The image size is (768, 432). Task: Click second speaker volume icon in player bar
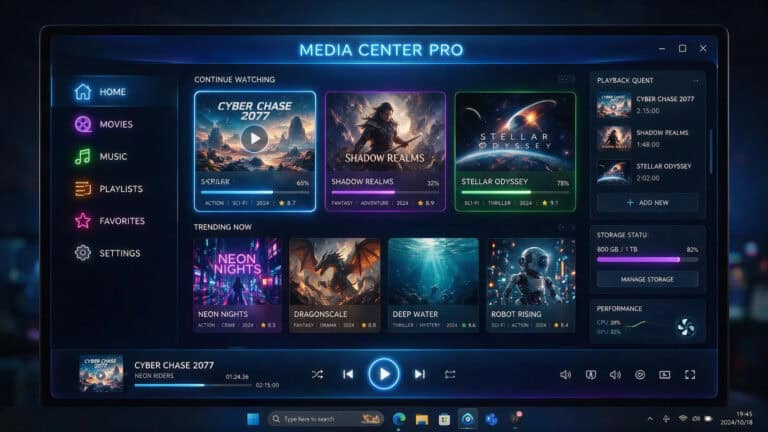click(x=615, y=375)
